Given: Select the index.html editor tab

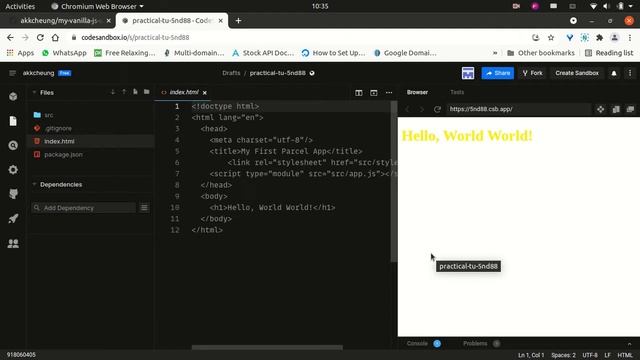Looking at the screenshot, I should 184,92.
